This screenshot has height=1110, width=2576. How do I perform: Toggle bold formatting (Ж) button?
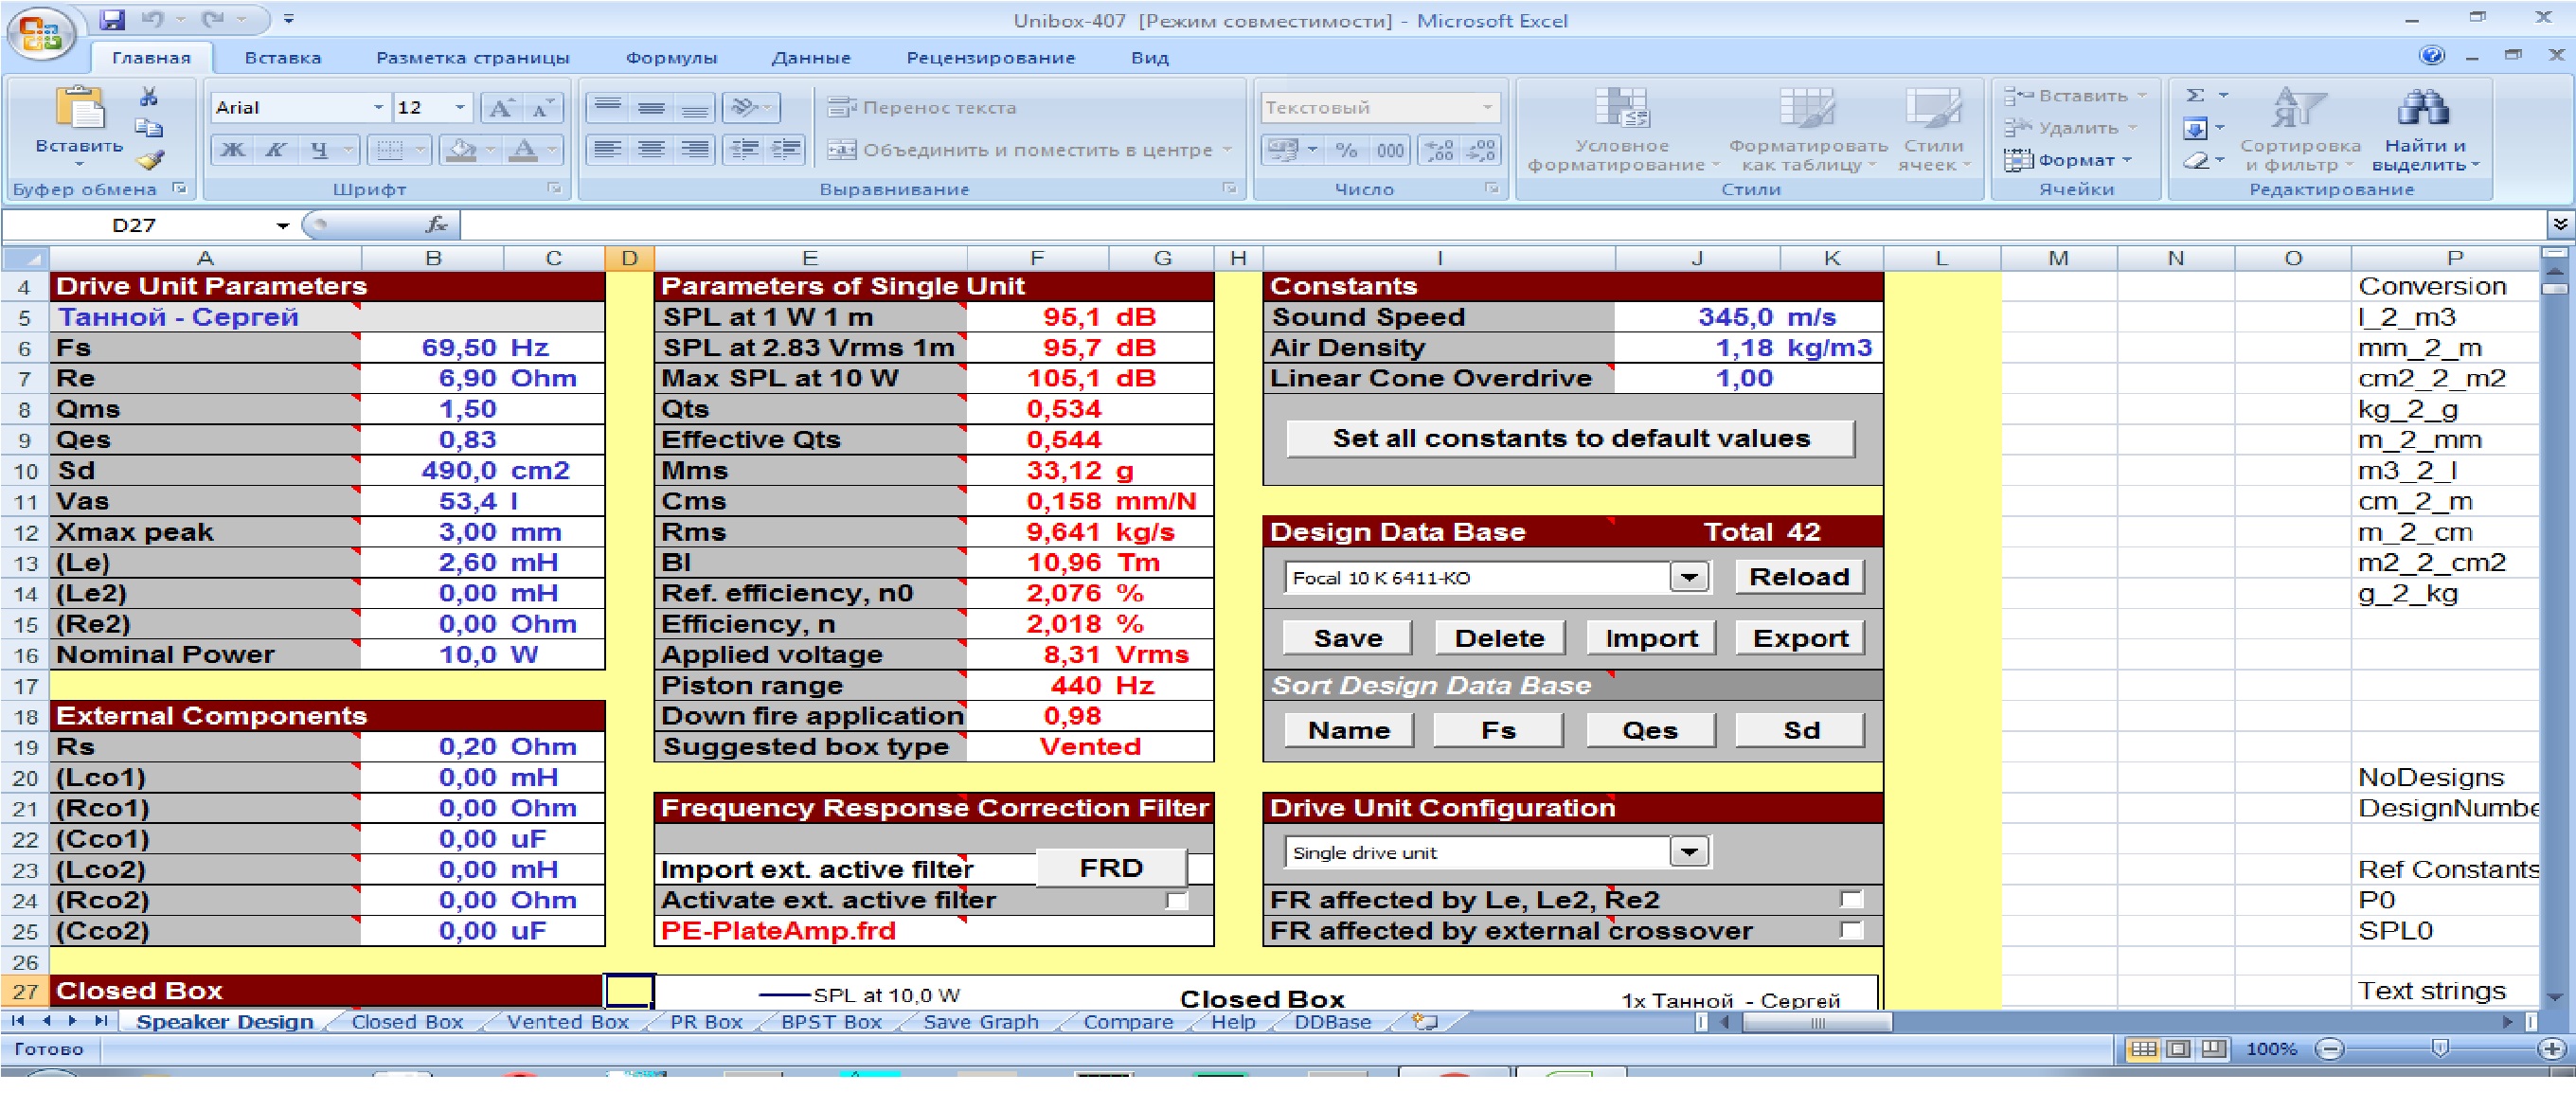[232, 150]
